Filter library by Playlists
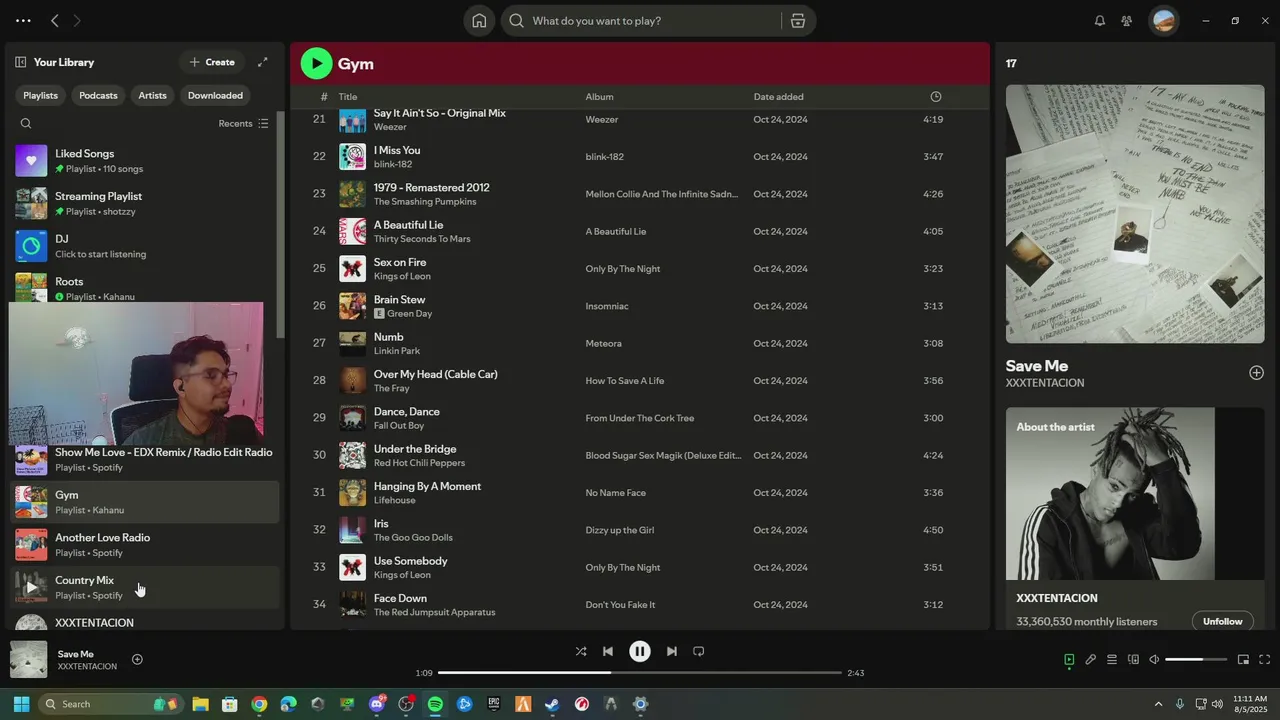Screen dimensions: 1280x720 [41, 96]
